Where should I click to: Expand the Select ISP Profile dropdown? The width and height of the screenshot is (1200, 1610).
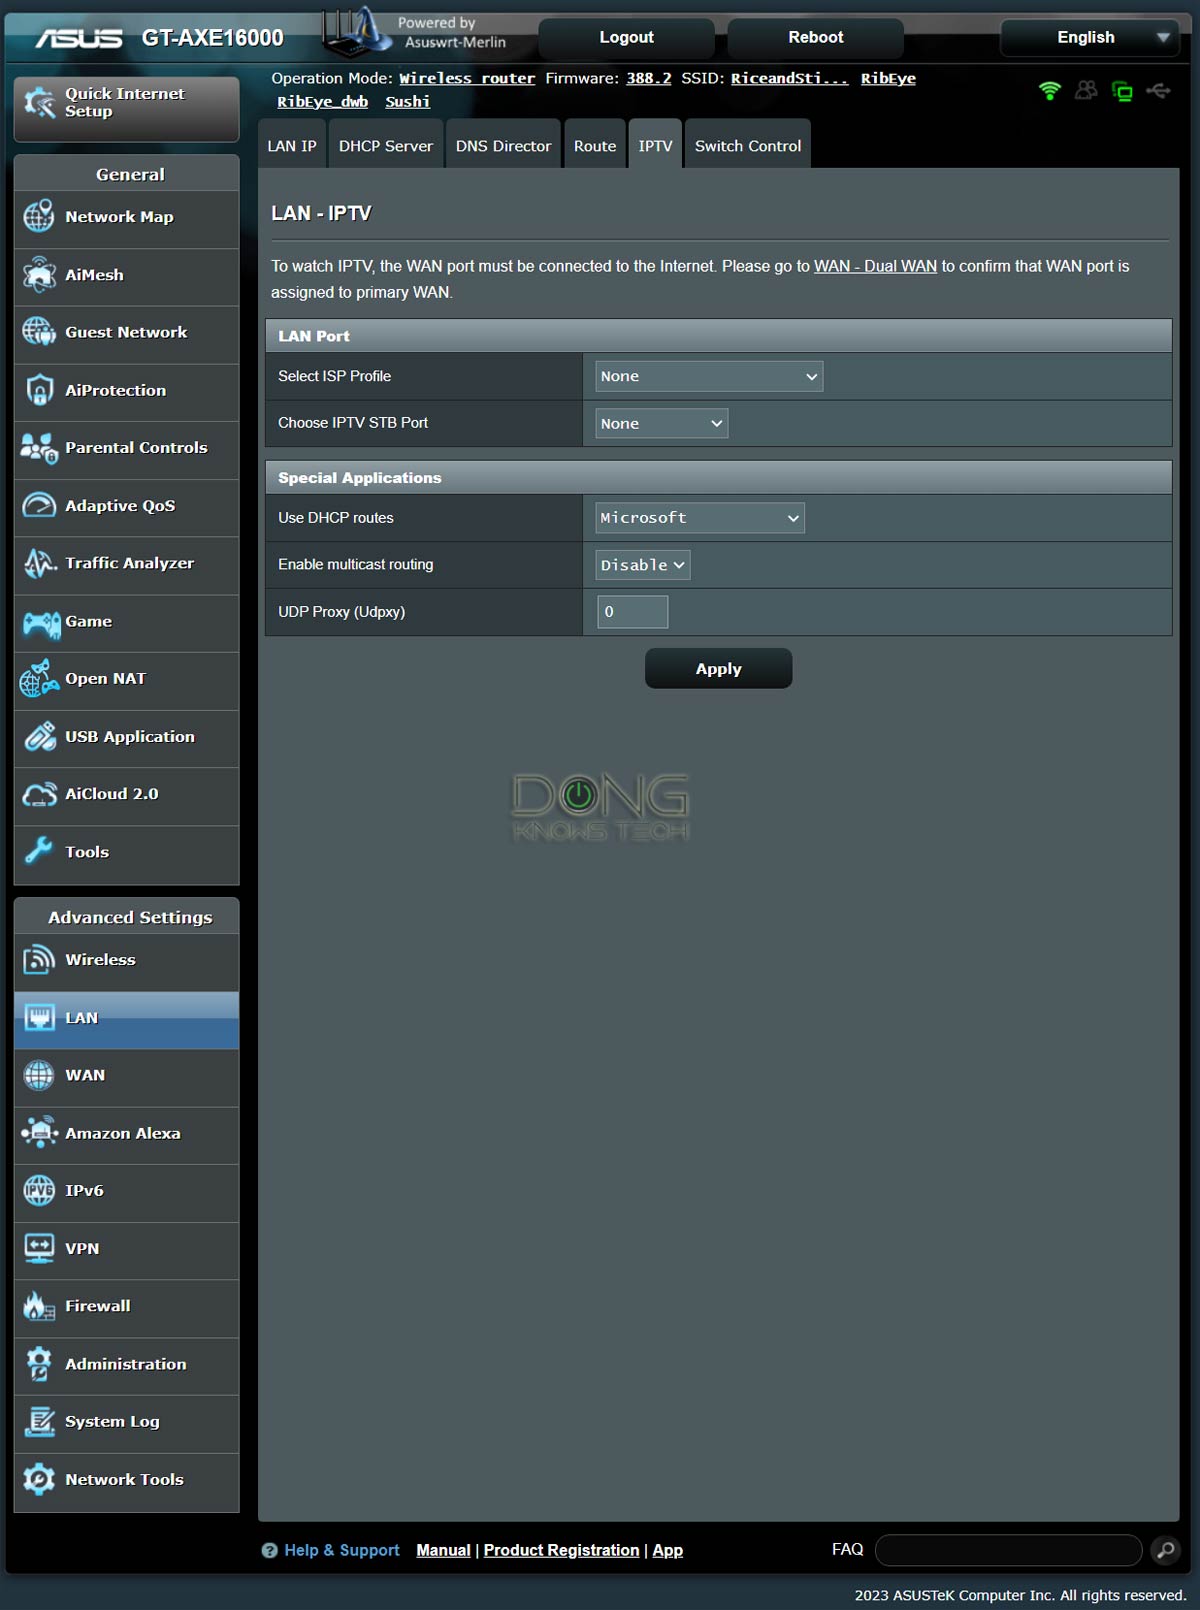click(x=708, y=376)
